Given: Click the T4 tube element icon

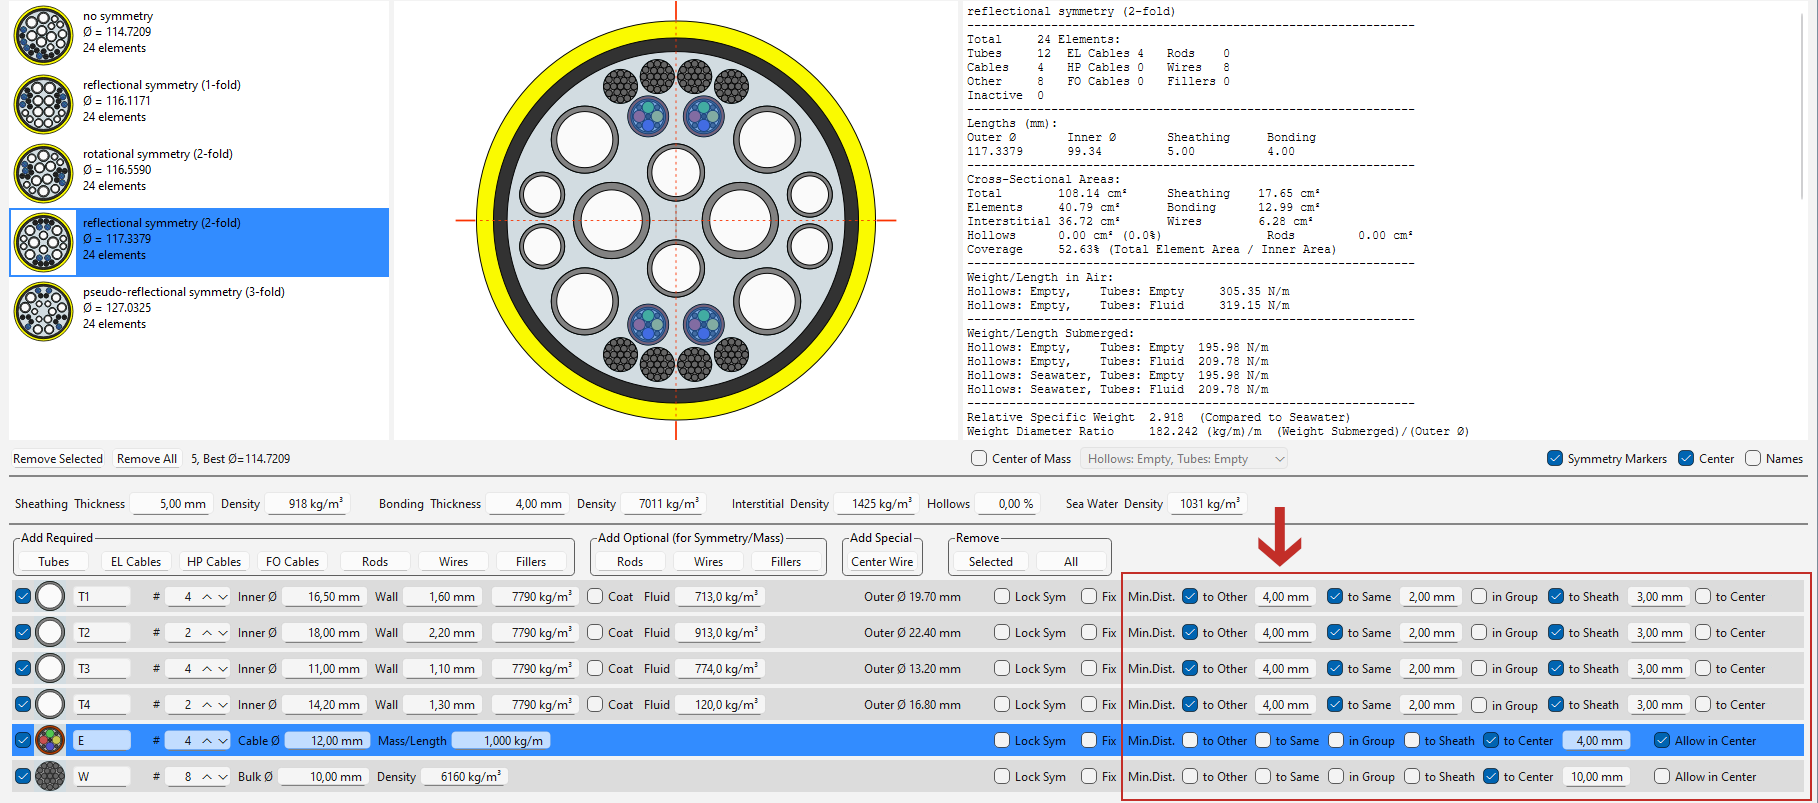Looking at the screenshot, I should (50, 705).
